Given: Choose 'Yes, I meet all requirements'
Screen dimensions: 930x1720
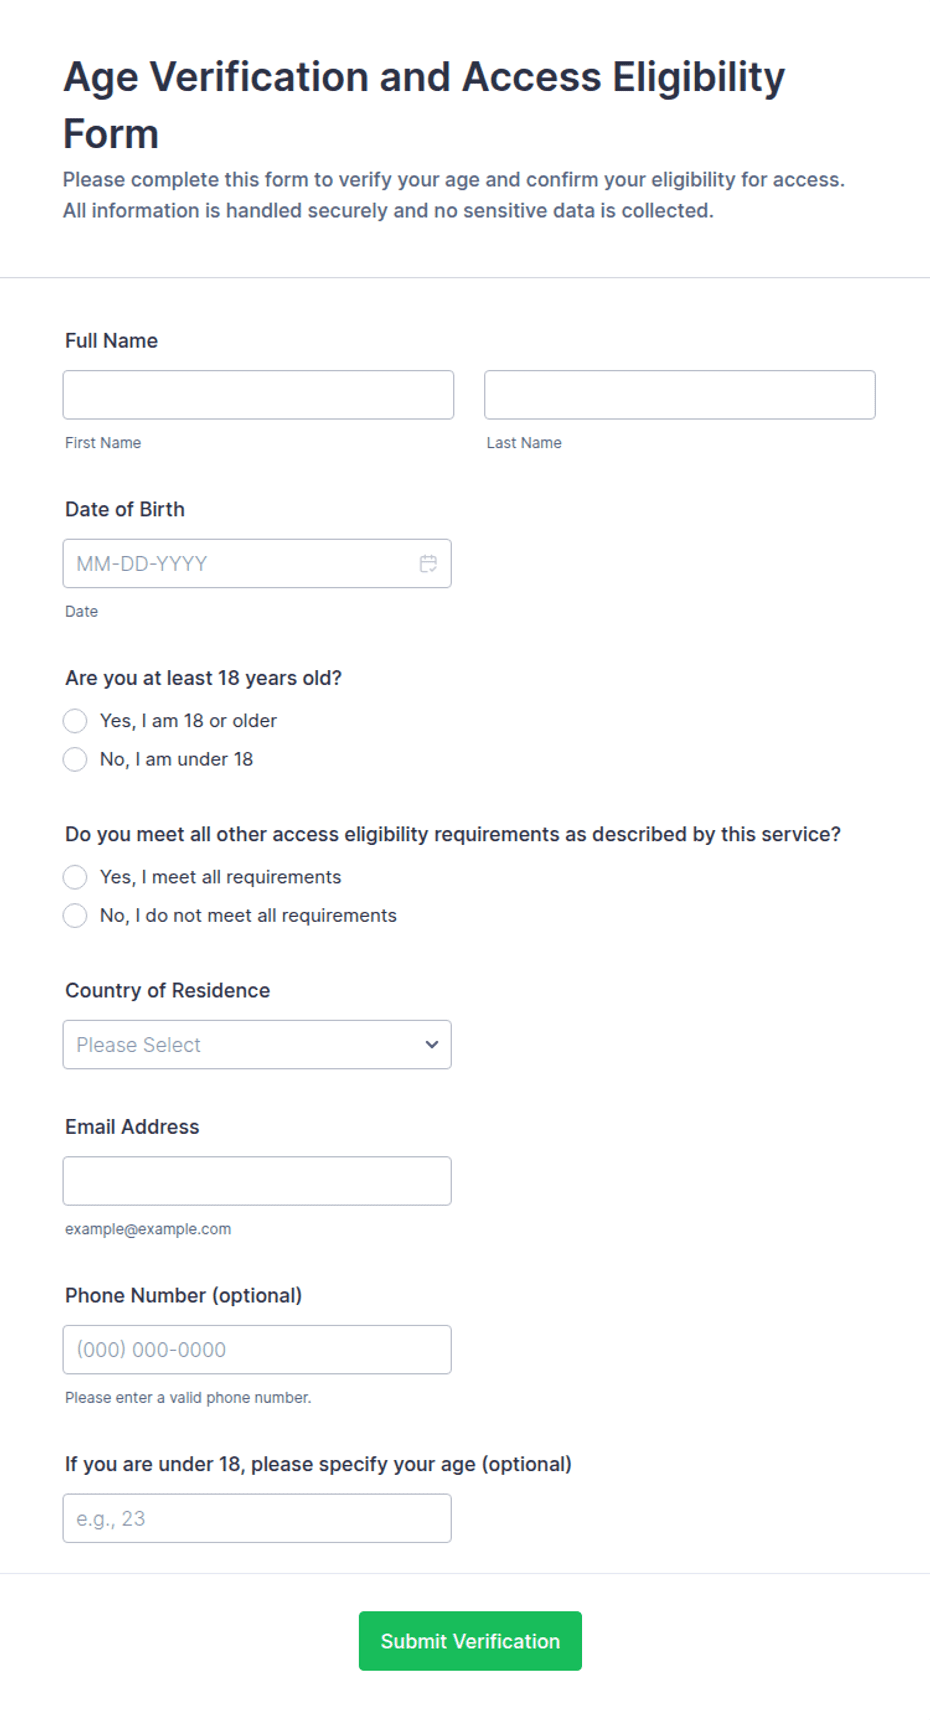Looking at the screenshot, I should 75,877.
